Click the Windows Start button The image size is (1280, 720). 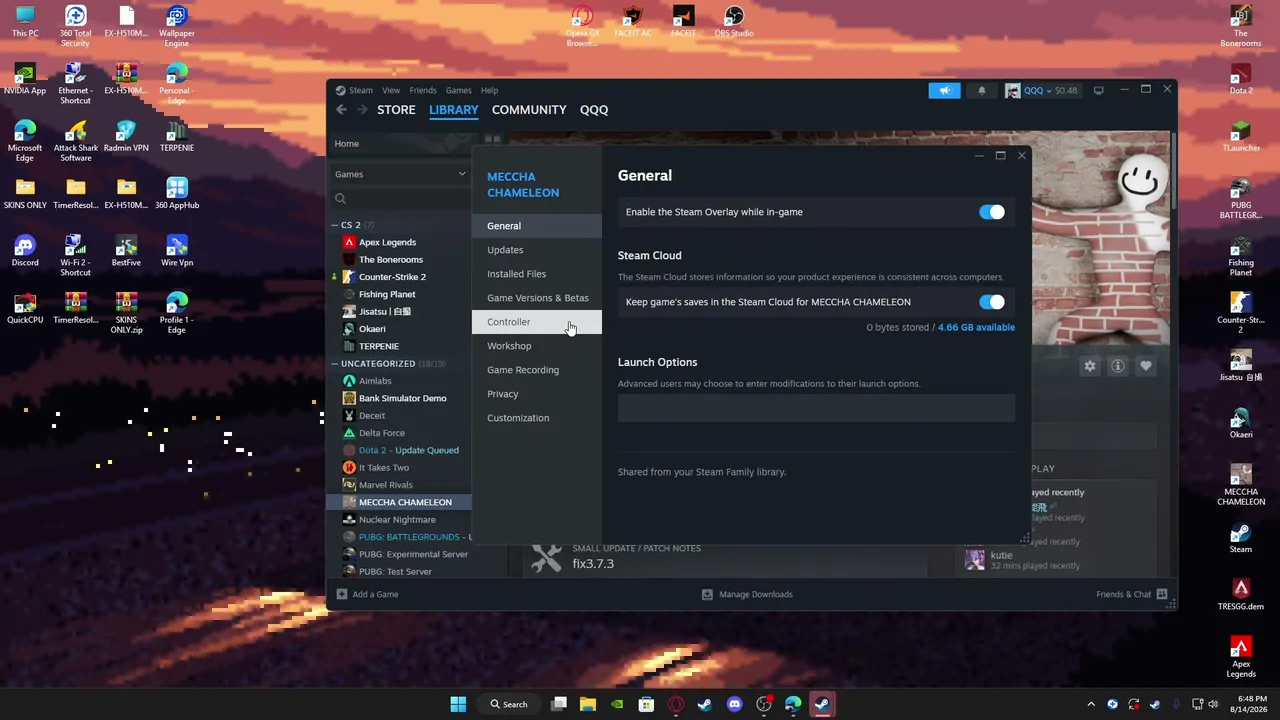point(458,704)
